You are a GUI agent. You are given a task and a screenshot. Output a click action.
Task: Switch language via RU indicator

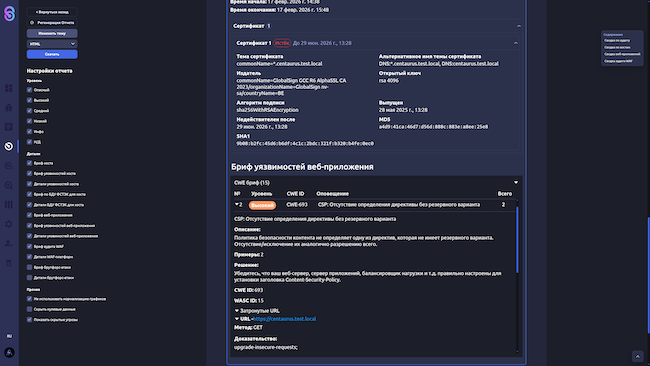coord(9,336)
